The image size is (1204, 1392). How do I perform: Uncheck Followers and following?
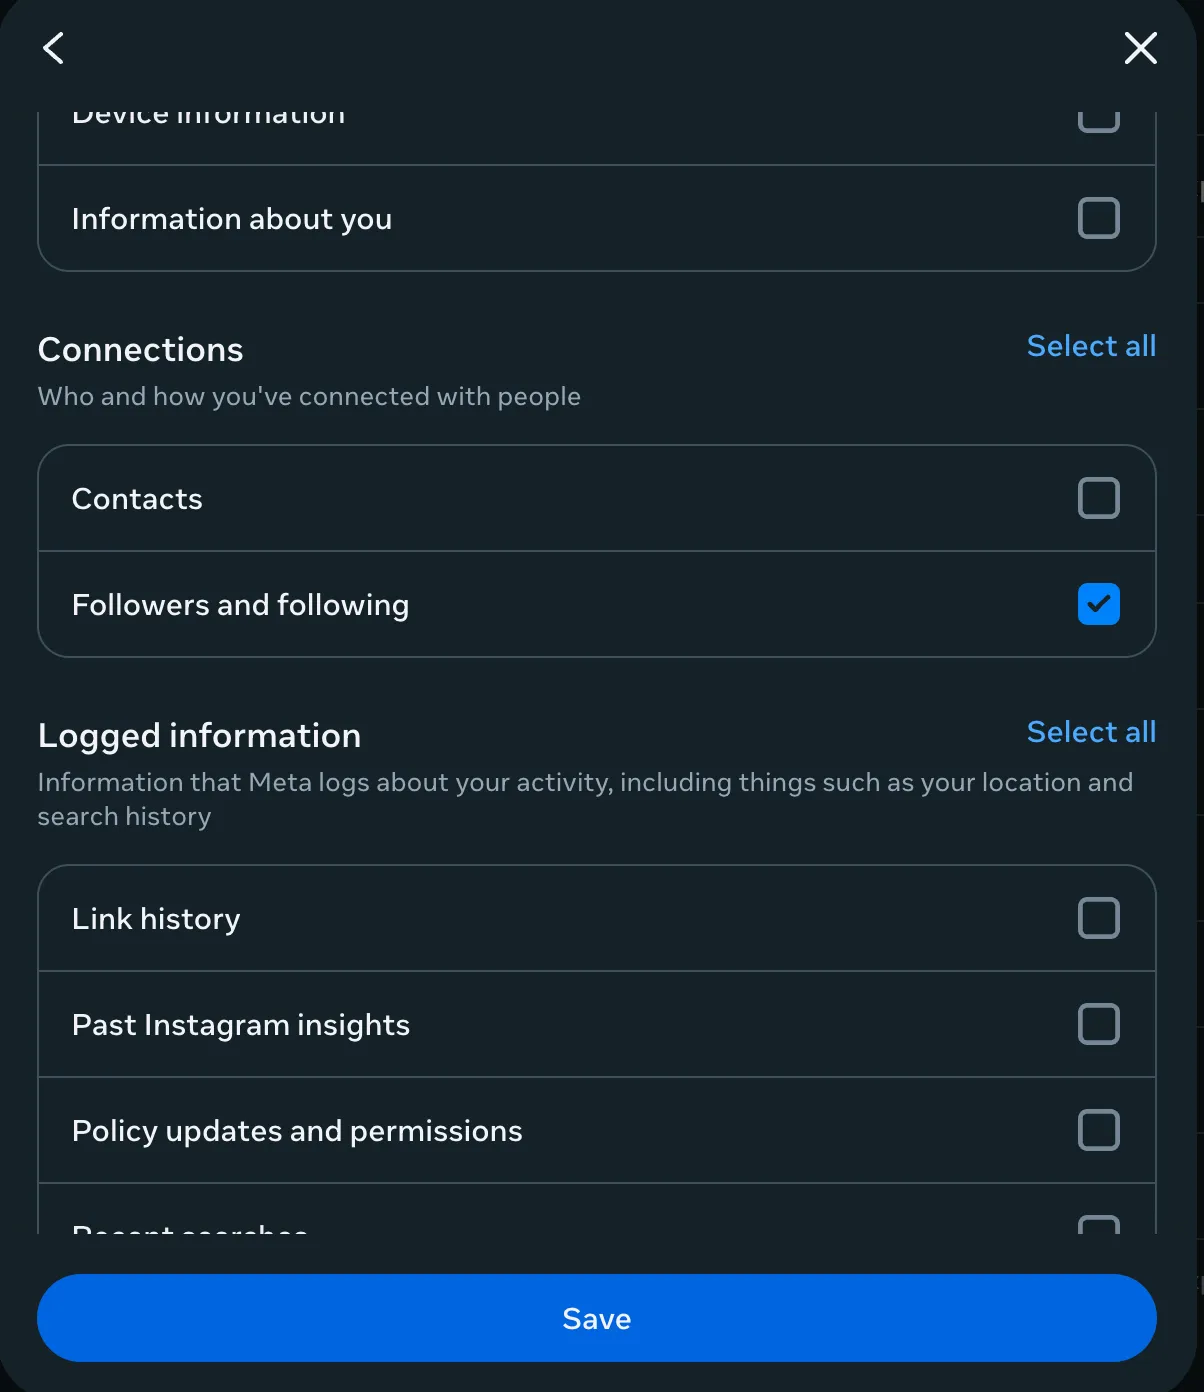point(1098,604)
